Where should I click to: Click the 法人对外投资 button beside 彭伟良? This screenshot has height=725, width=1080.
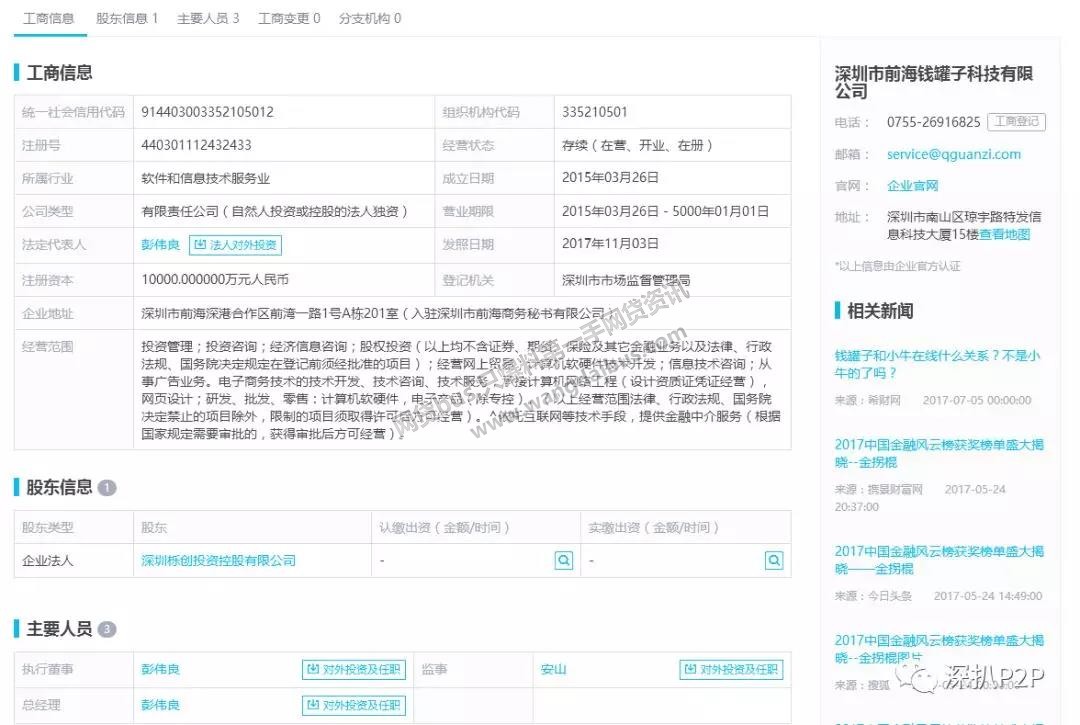click(236, 244)
